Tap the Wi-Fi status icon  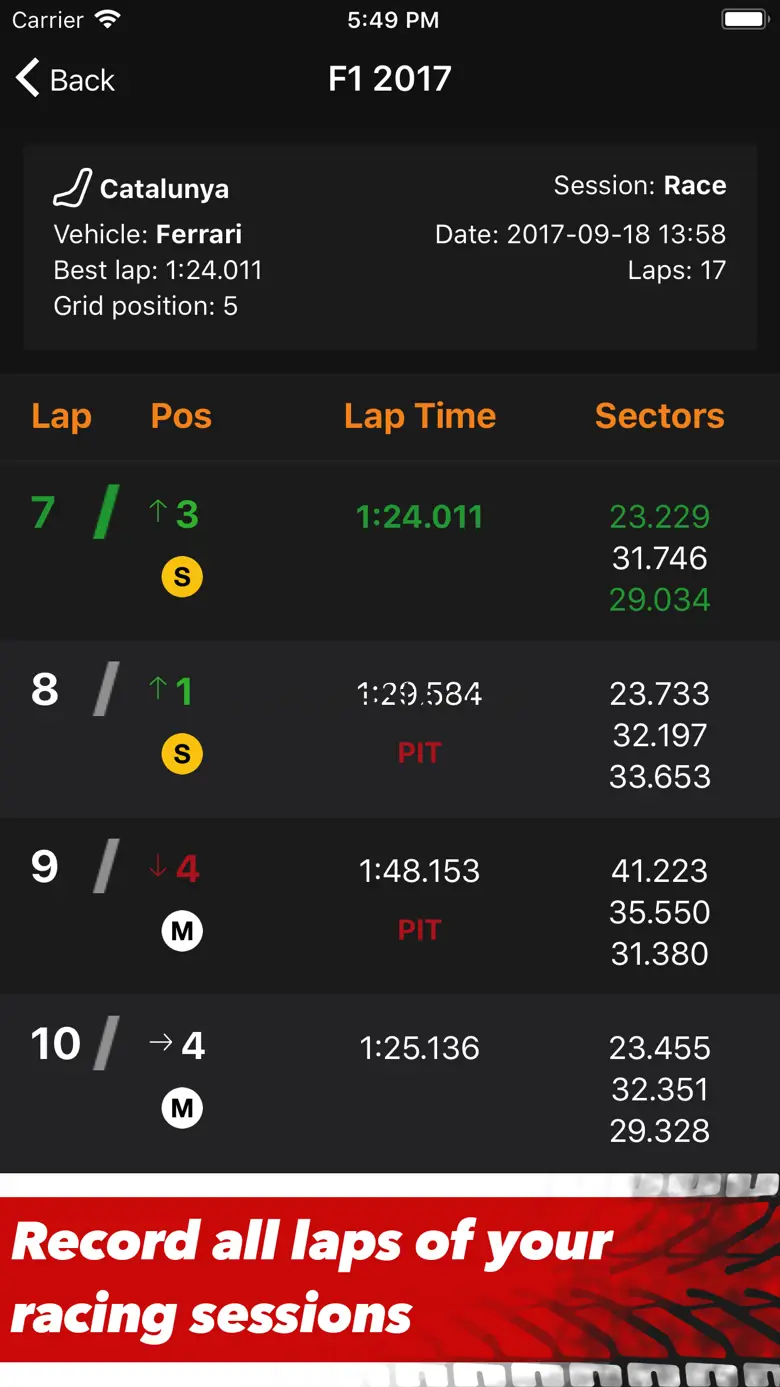point(107,20)
